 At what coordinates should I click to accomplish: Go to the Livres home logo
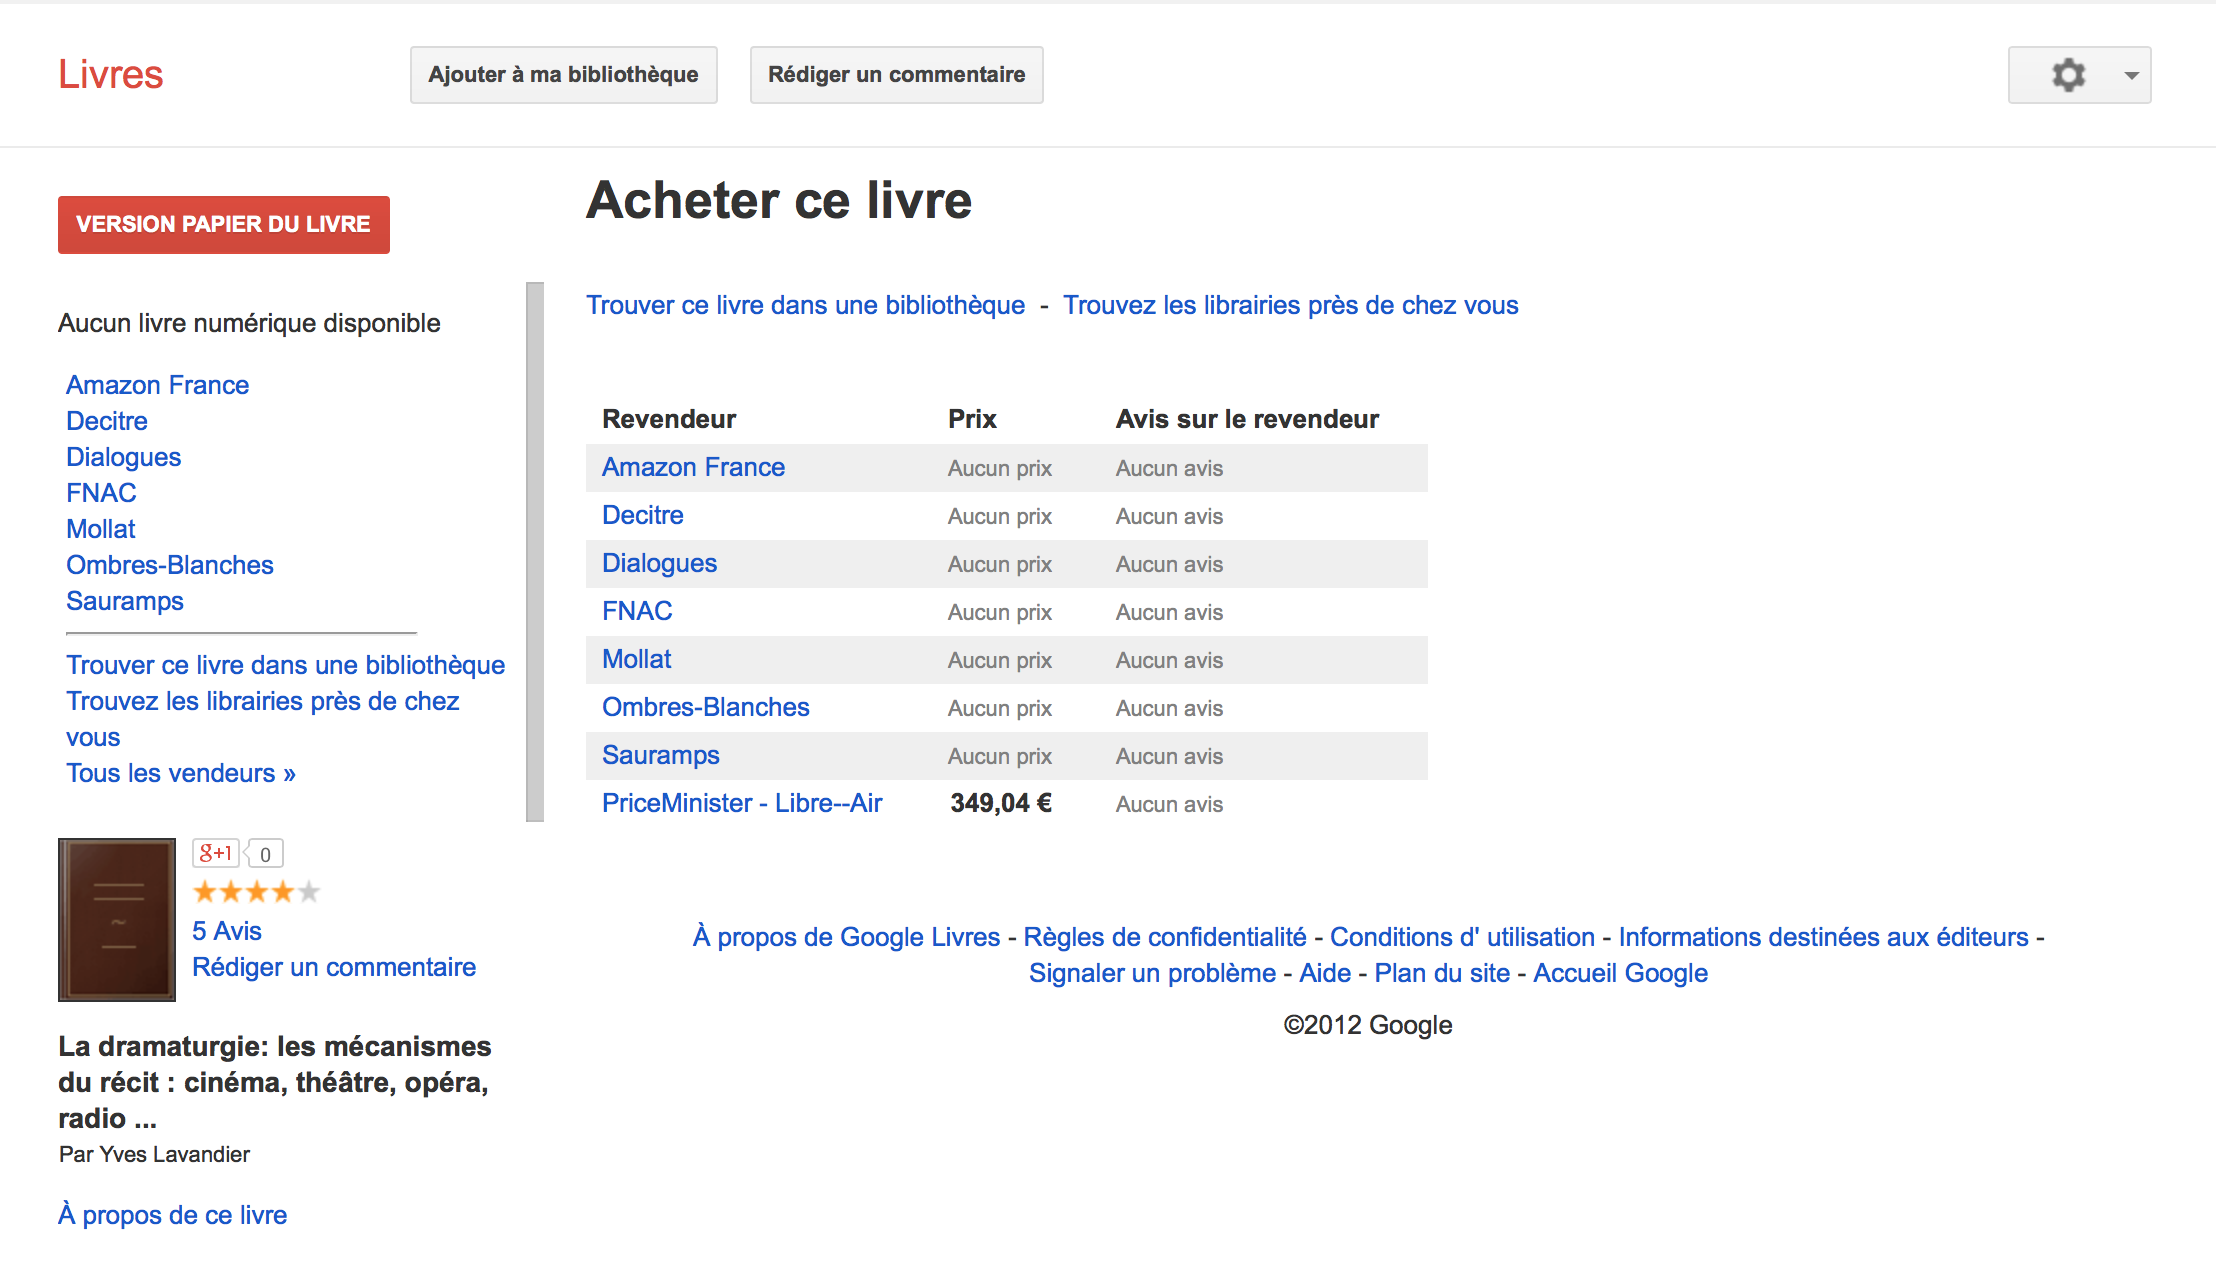(x=110, y=75)
